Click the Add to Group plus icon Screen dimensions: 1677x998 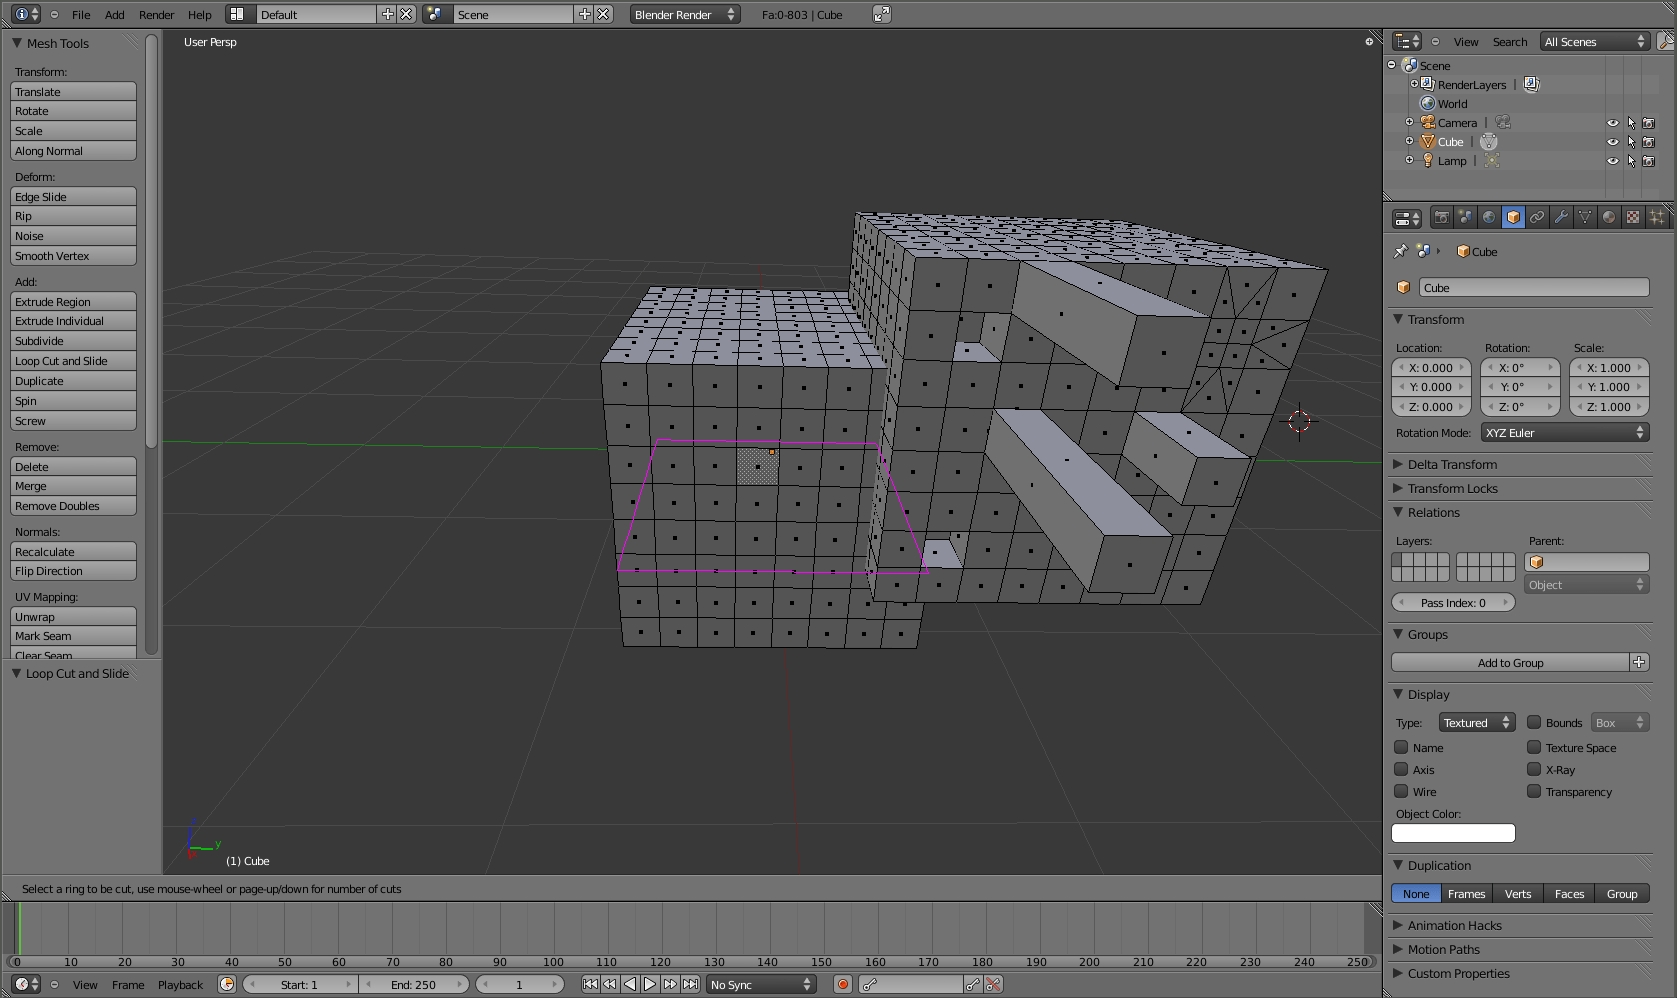pyautogui.click(x=1639, y=662)
